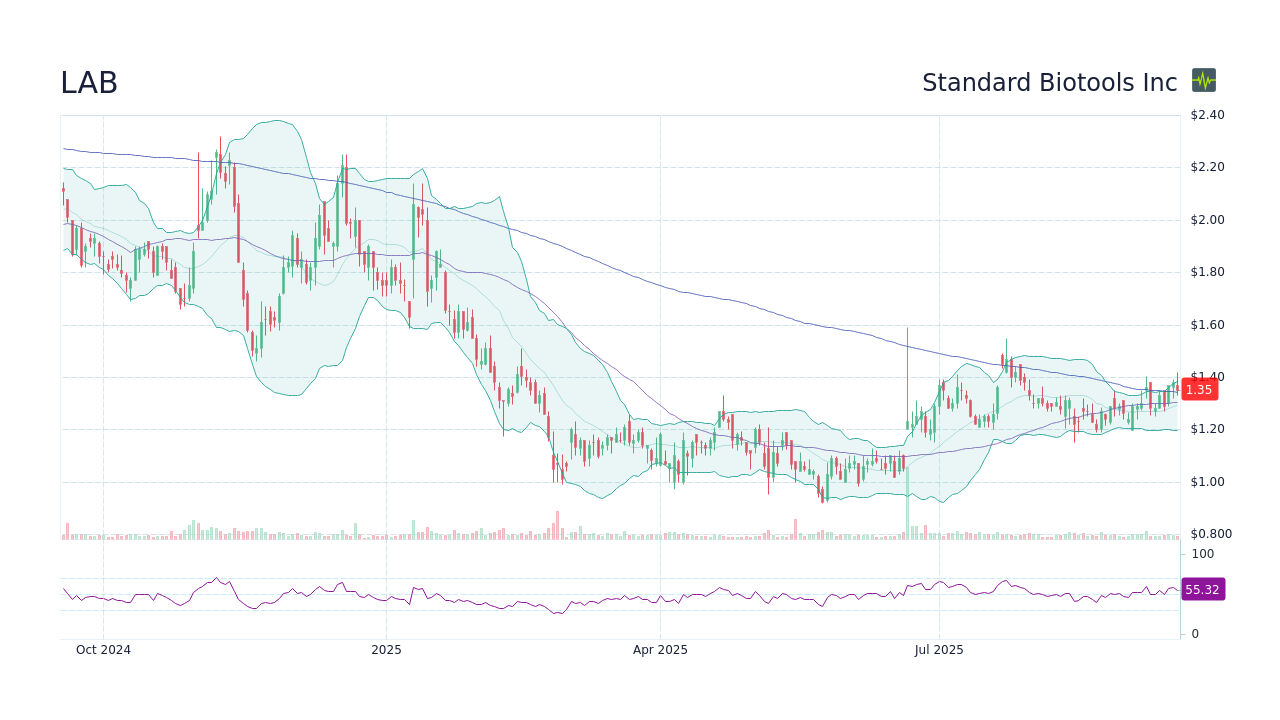Click the Apr 2025 date label
This screenshot has width=1280, height=720.
[660, 650]
